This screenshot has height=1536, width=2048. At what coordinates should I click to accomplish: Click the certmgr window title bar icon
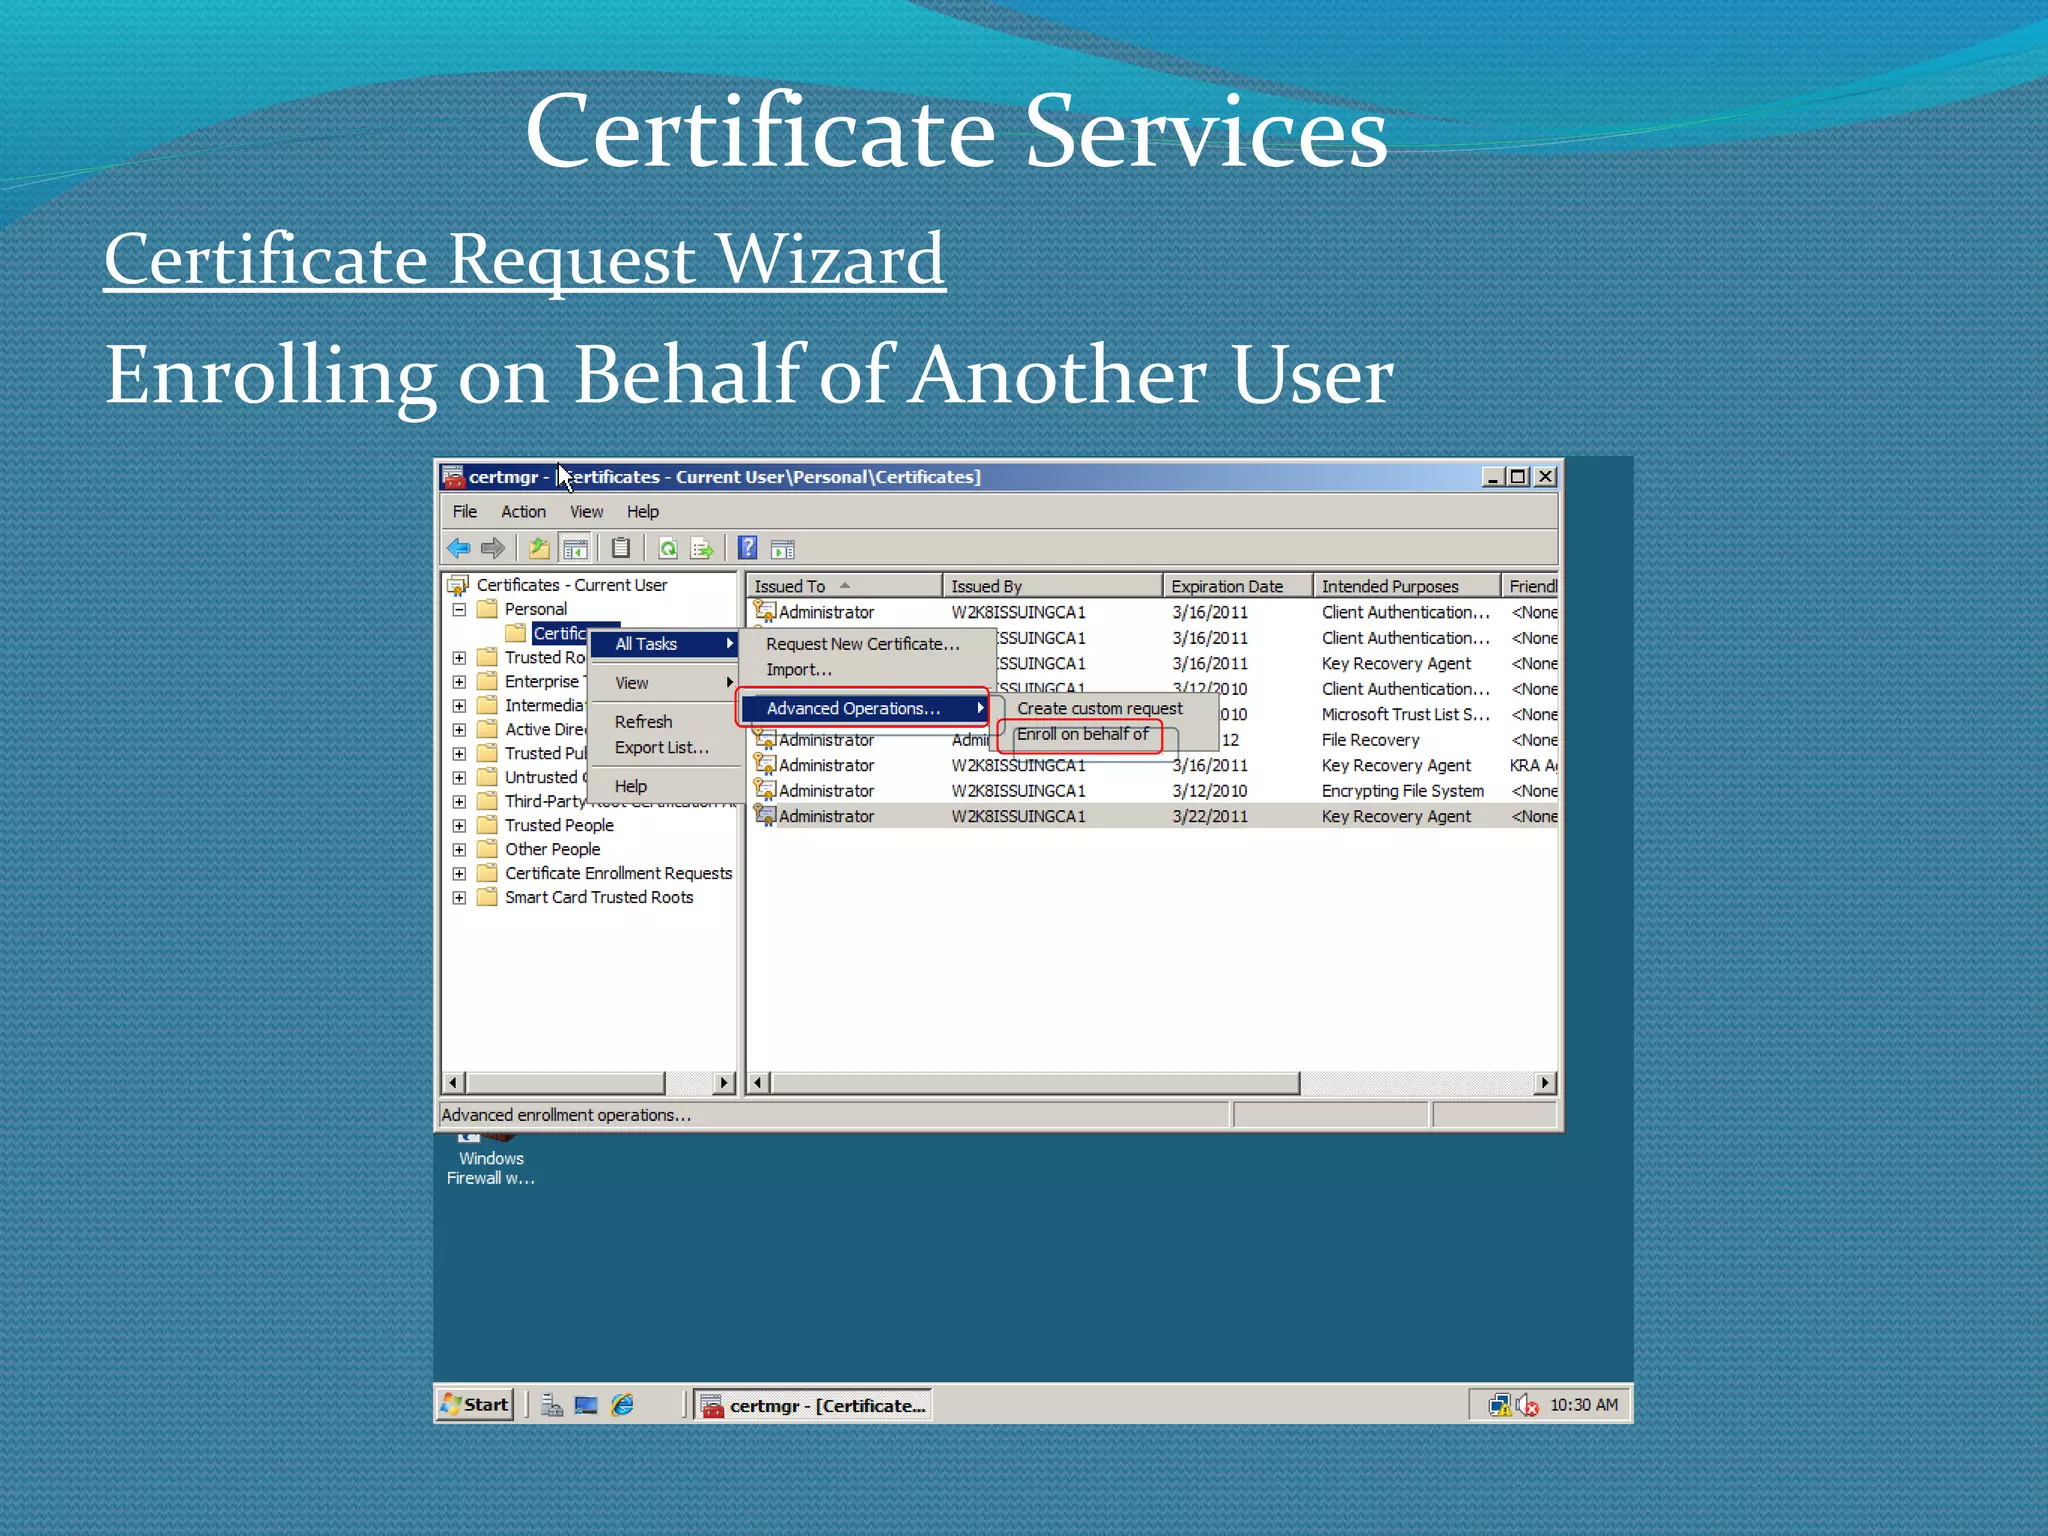[453, 477]
